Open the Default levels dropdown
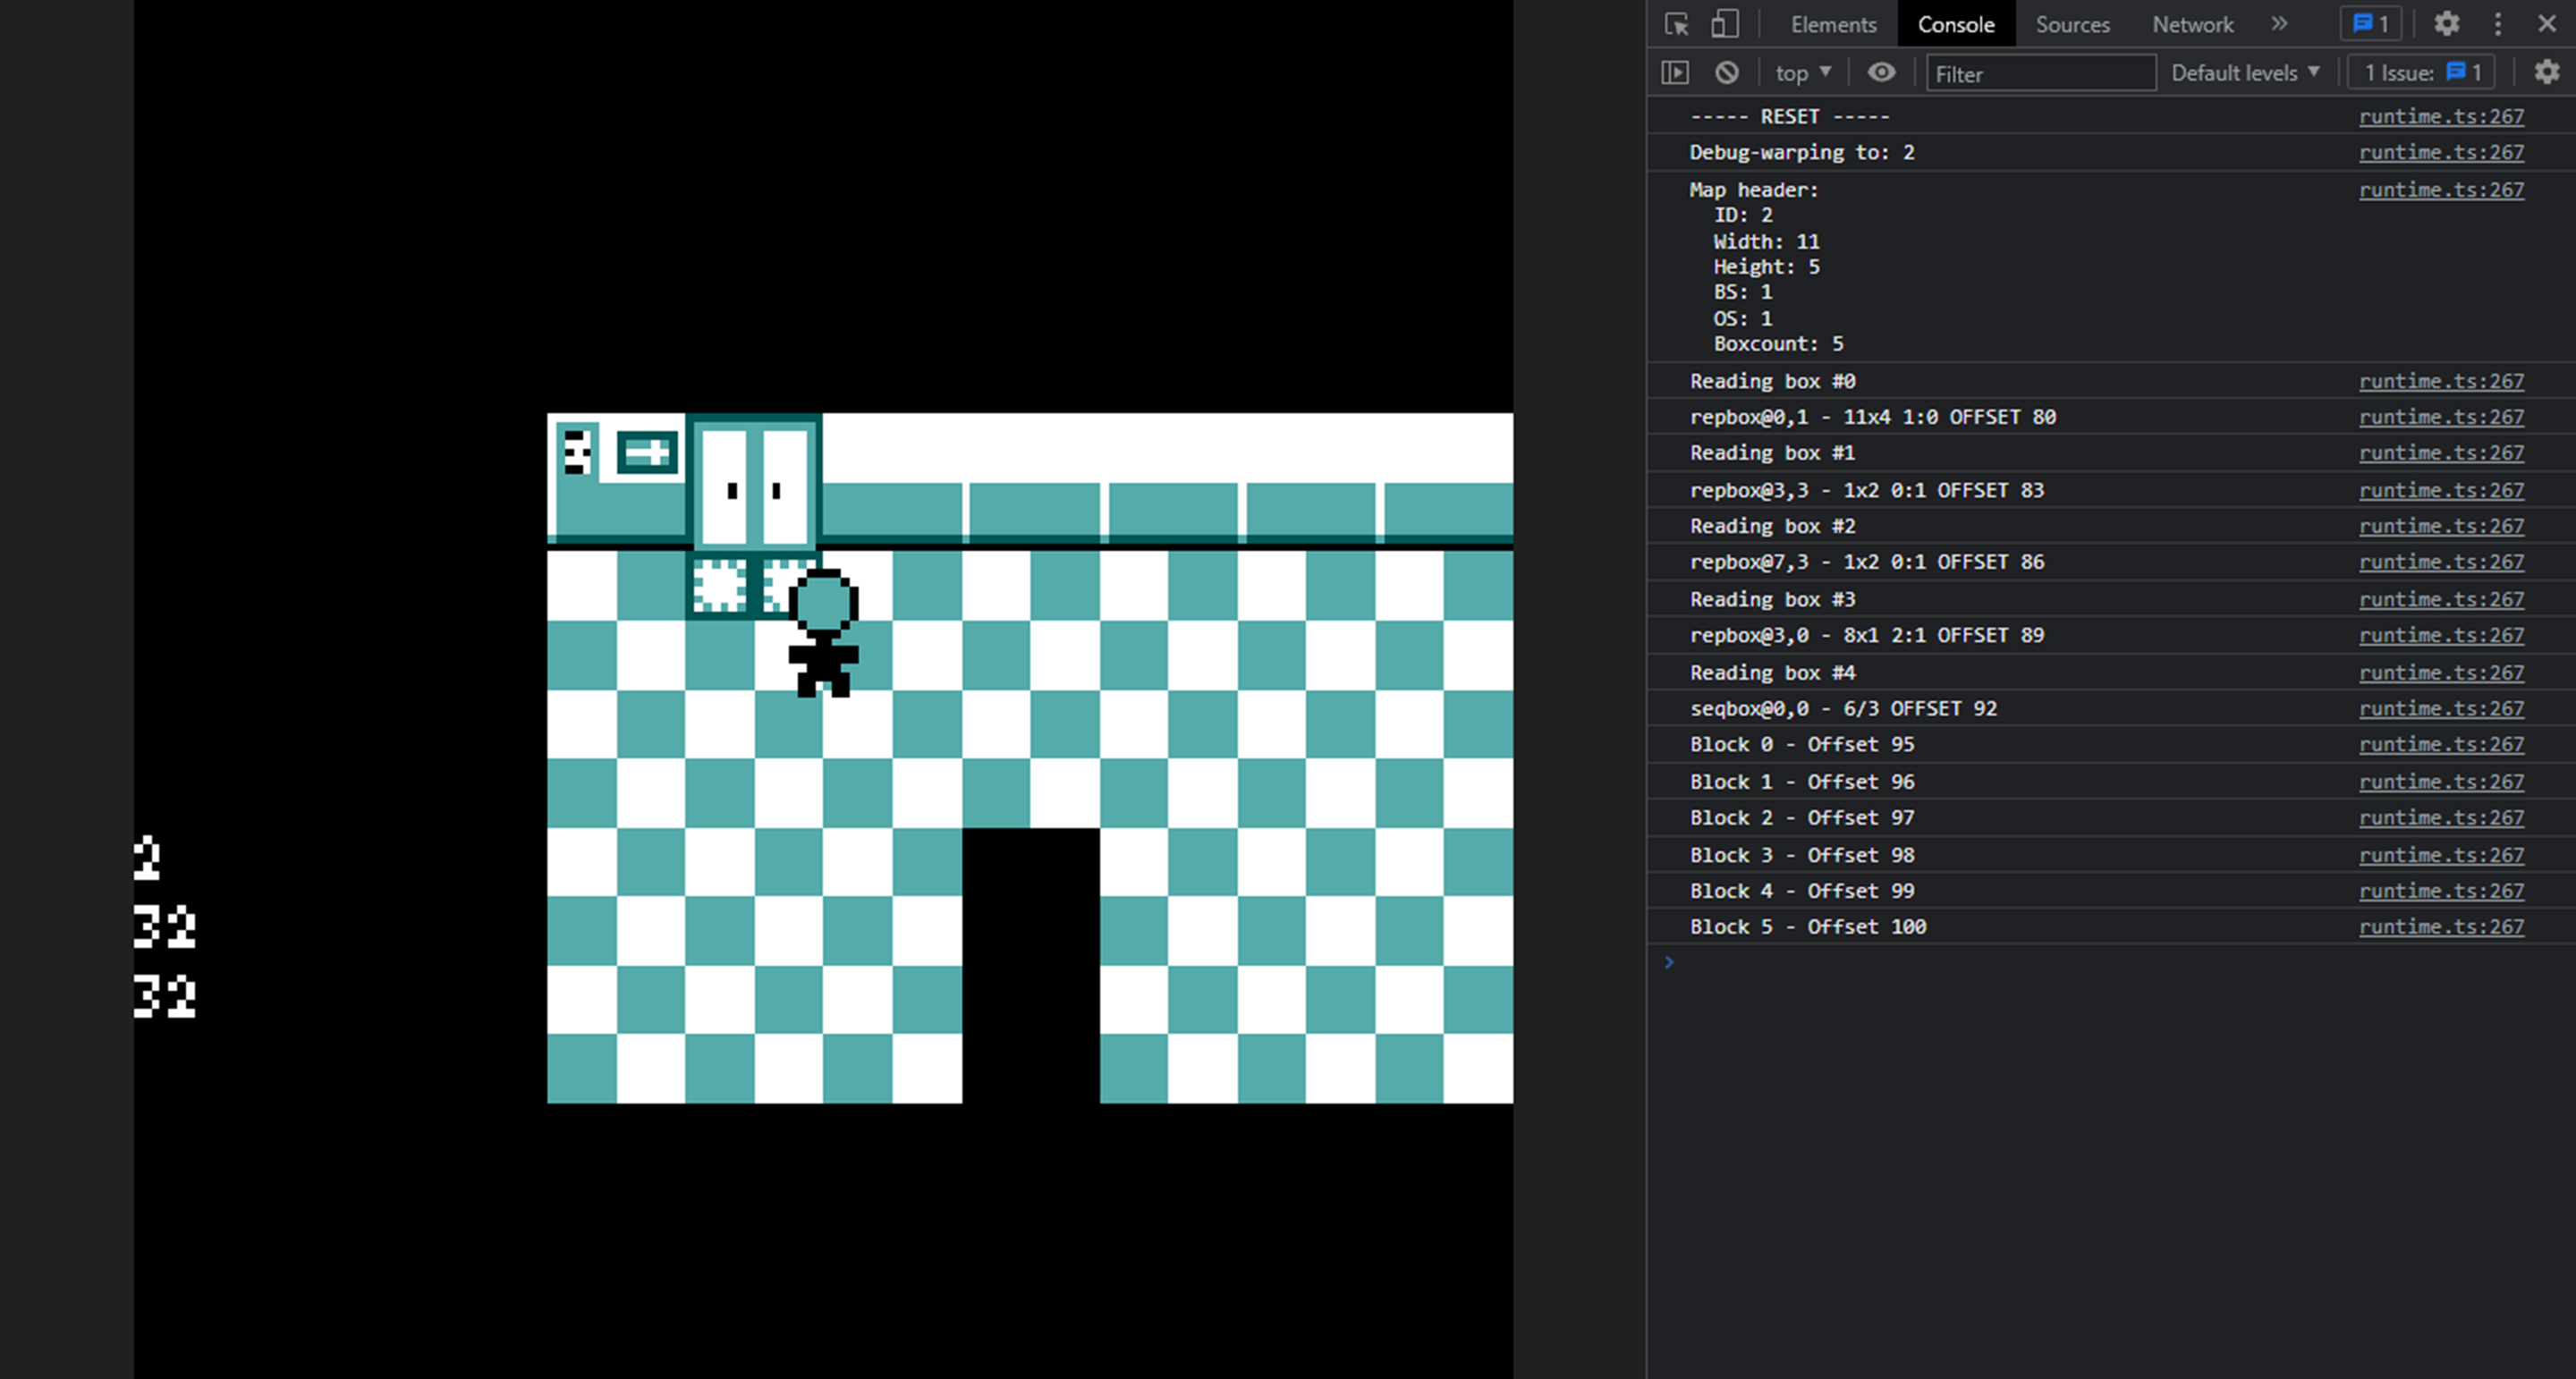This screenshot has height=1379, width=2576. point(2244,73)
